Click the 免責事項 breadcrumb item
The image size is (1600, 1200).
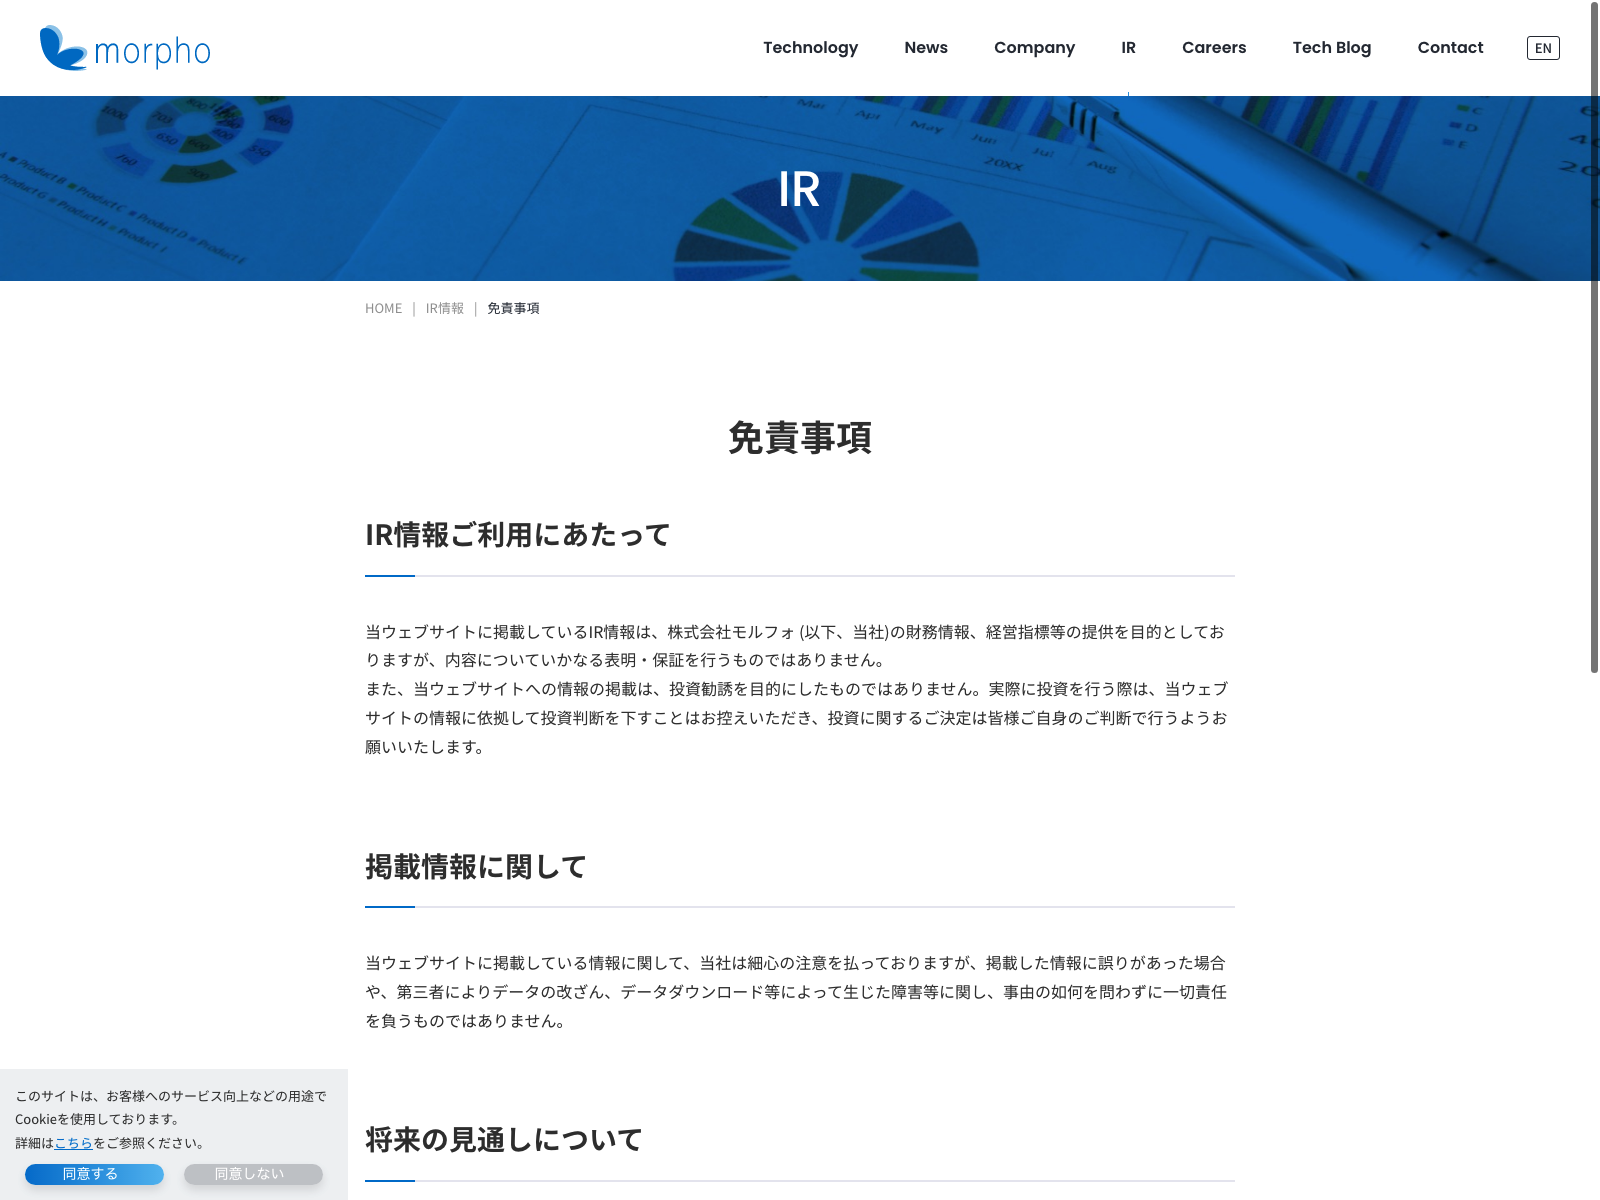513,309
